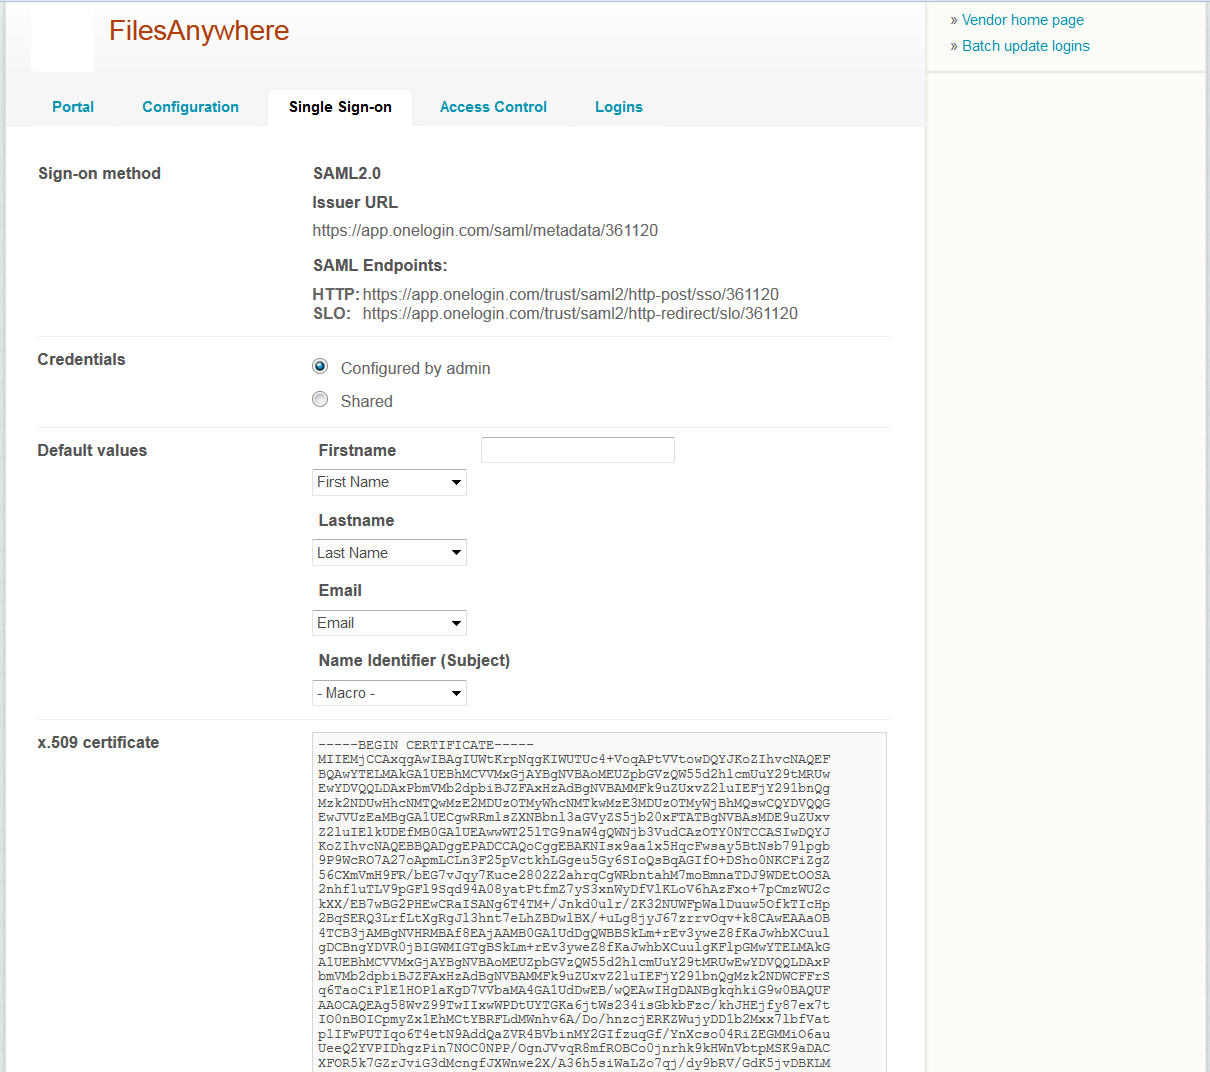Click the Email field label
This screenshot has height=1072, width=1210.
tap(340, 591)
